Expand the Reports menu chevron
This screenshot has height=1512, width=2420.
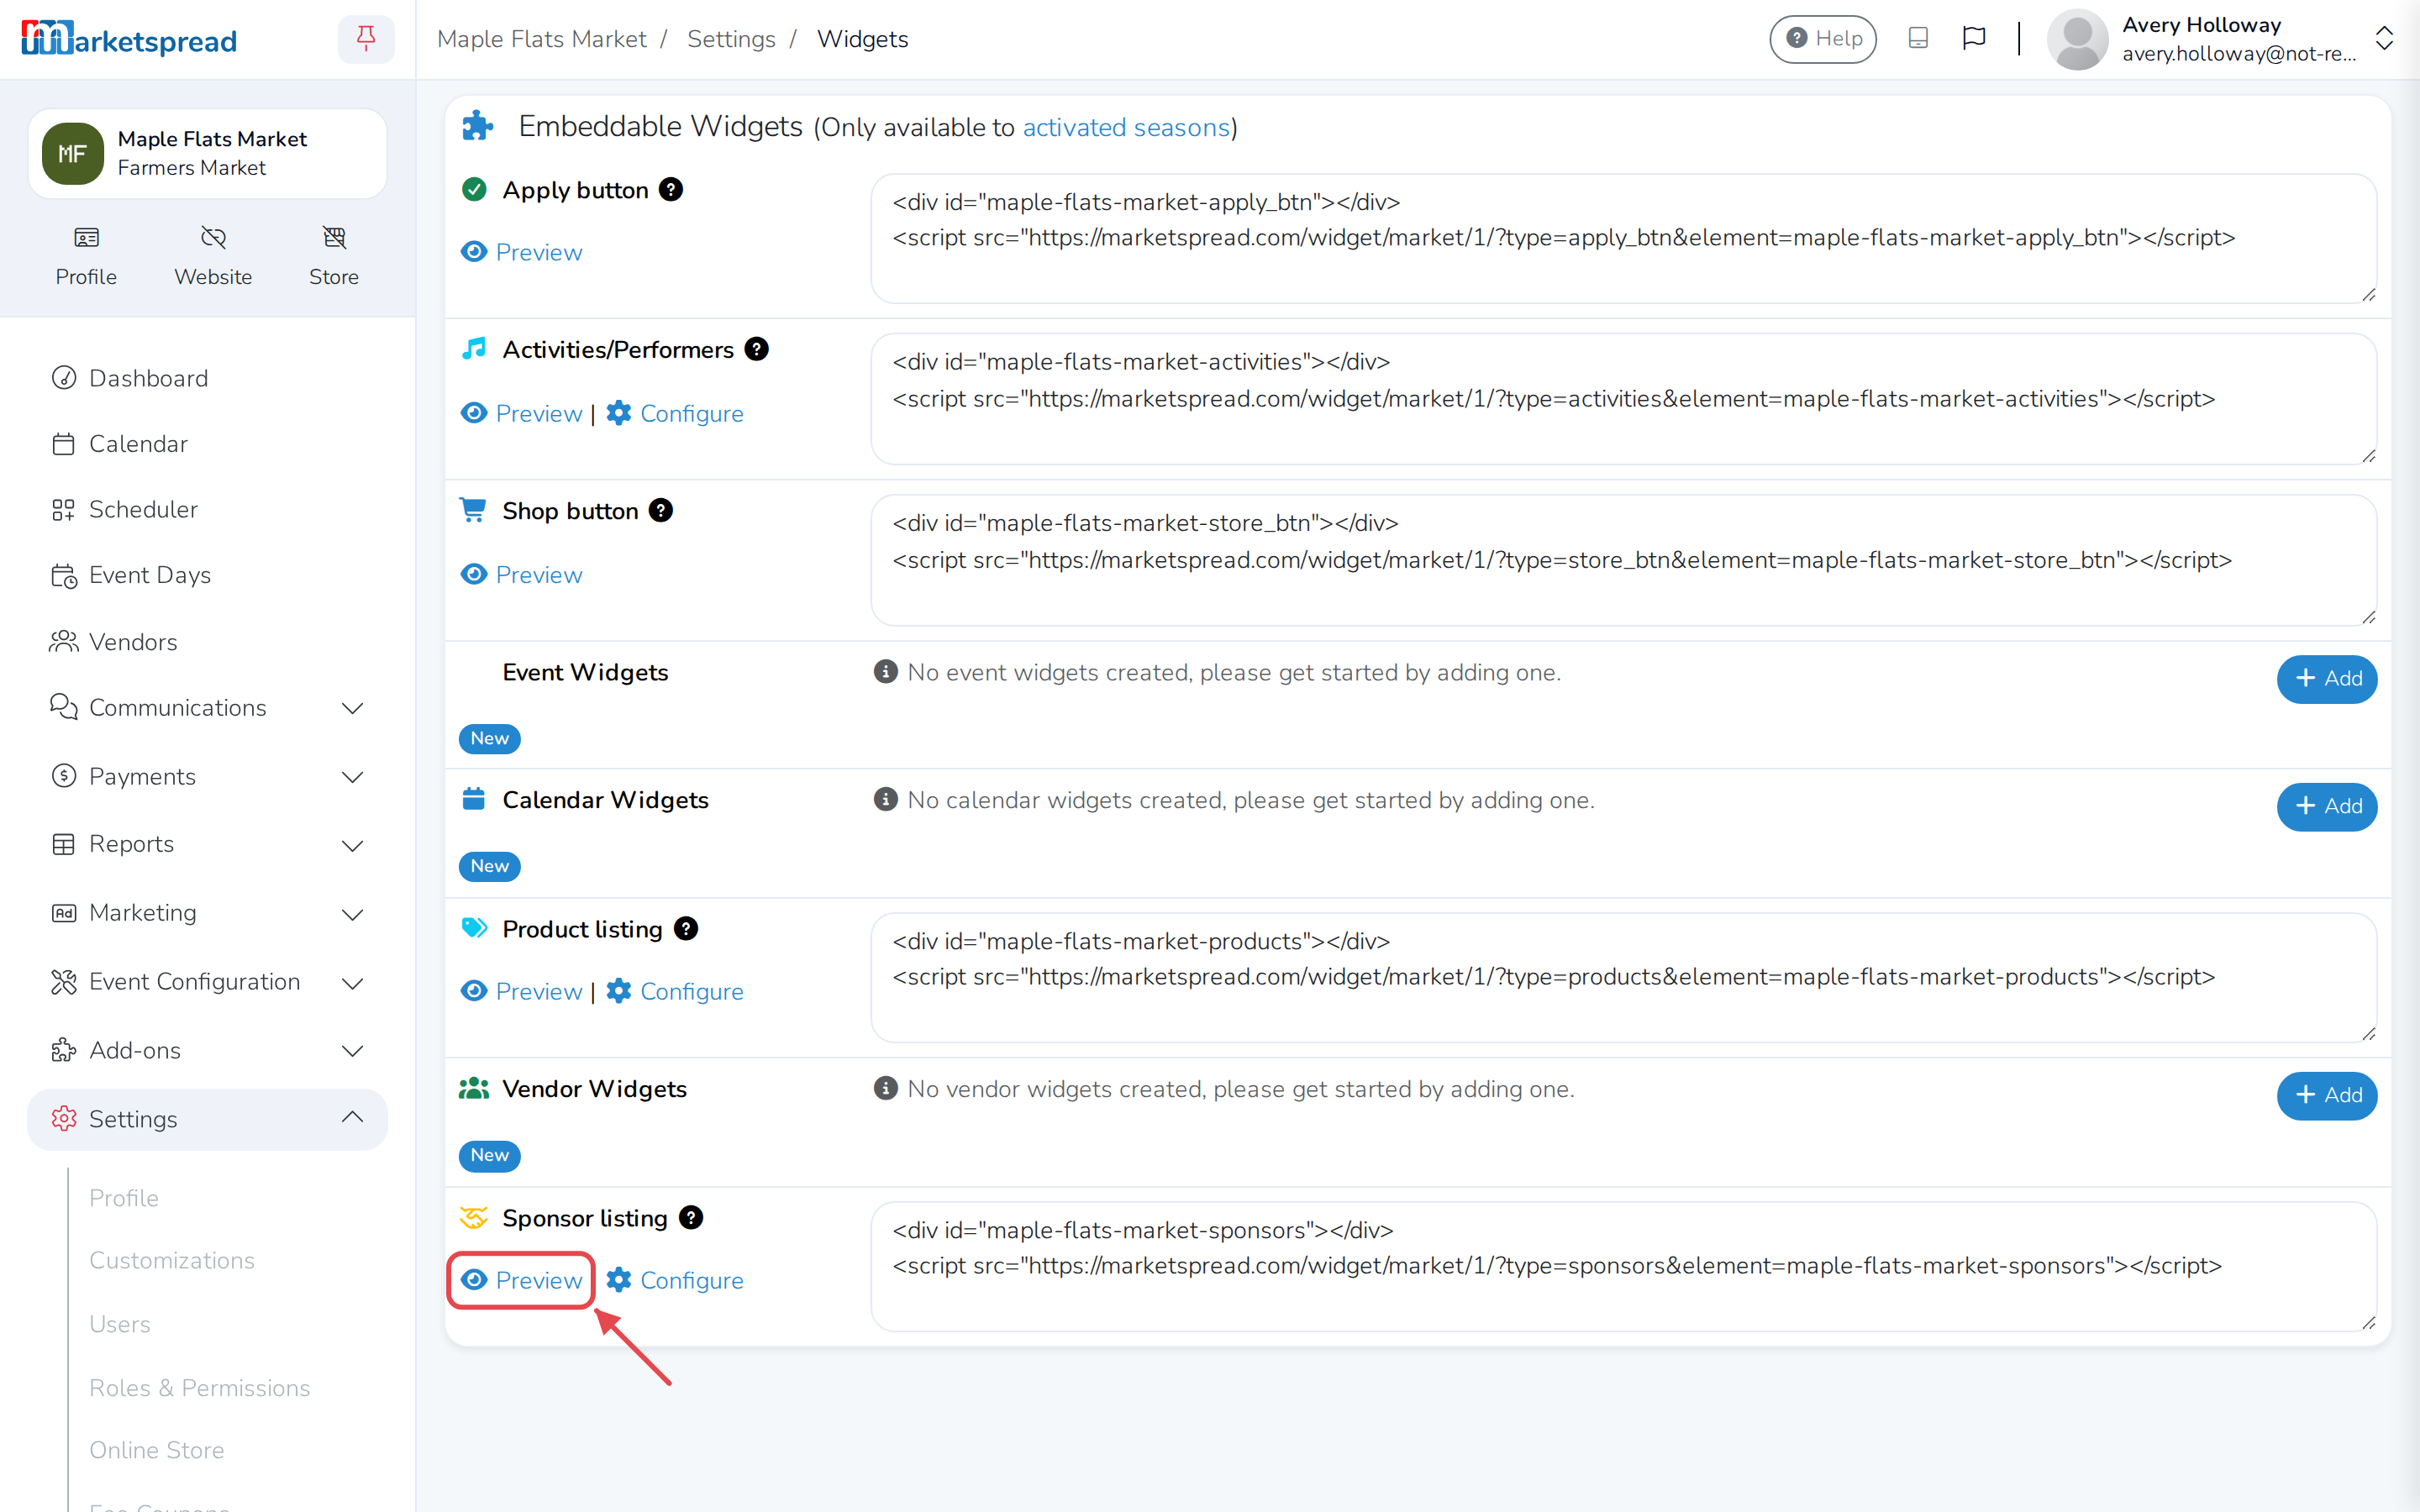coord(352,845)
